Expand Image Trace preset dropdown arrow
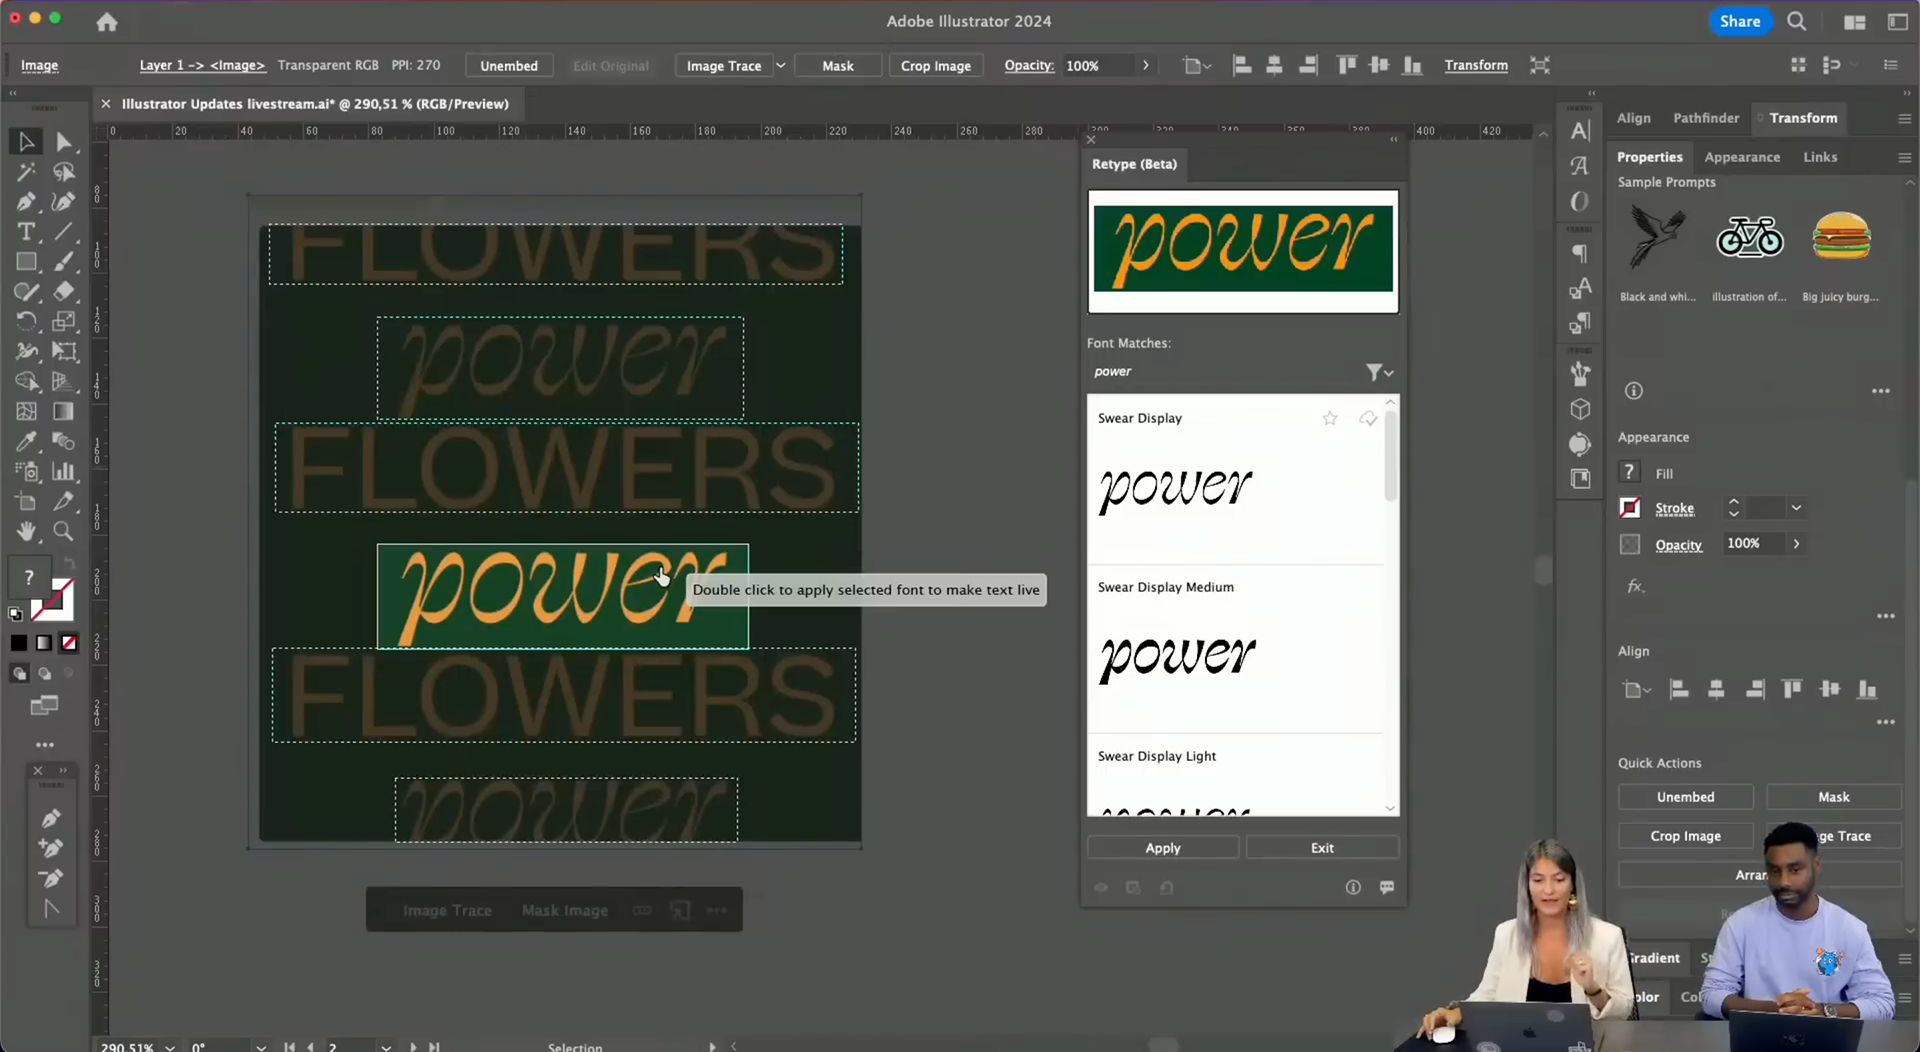 pos(781,65)
